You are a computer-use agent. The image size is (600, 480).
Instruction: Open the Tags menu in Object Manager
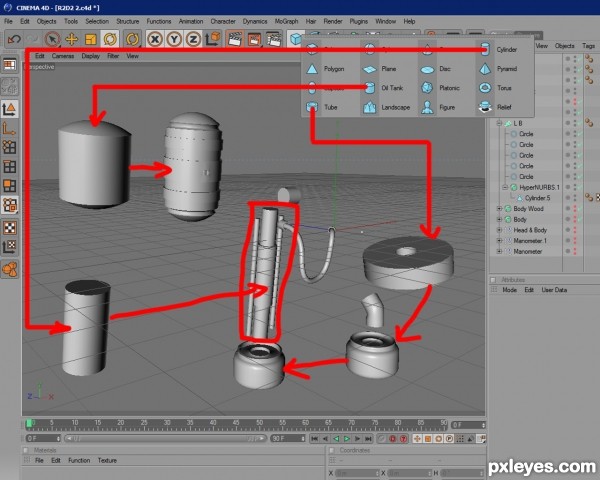tap(588, 46)
